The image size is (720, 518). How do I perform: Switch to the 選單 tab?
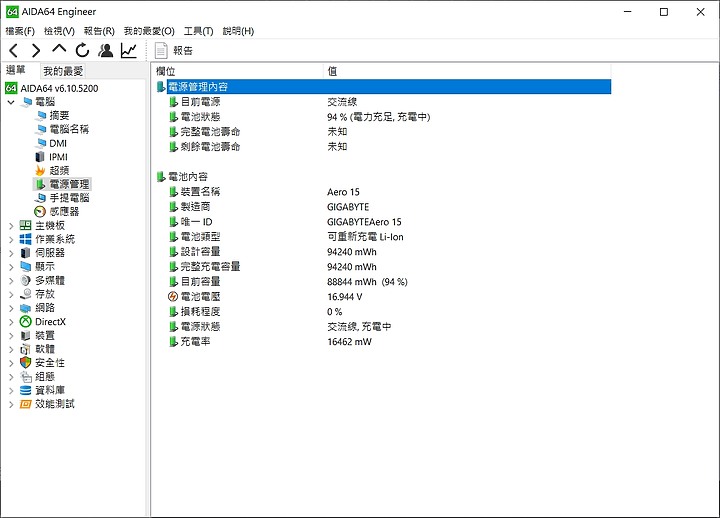pos(16,70)
